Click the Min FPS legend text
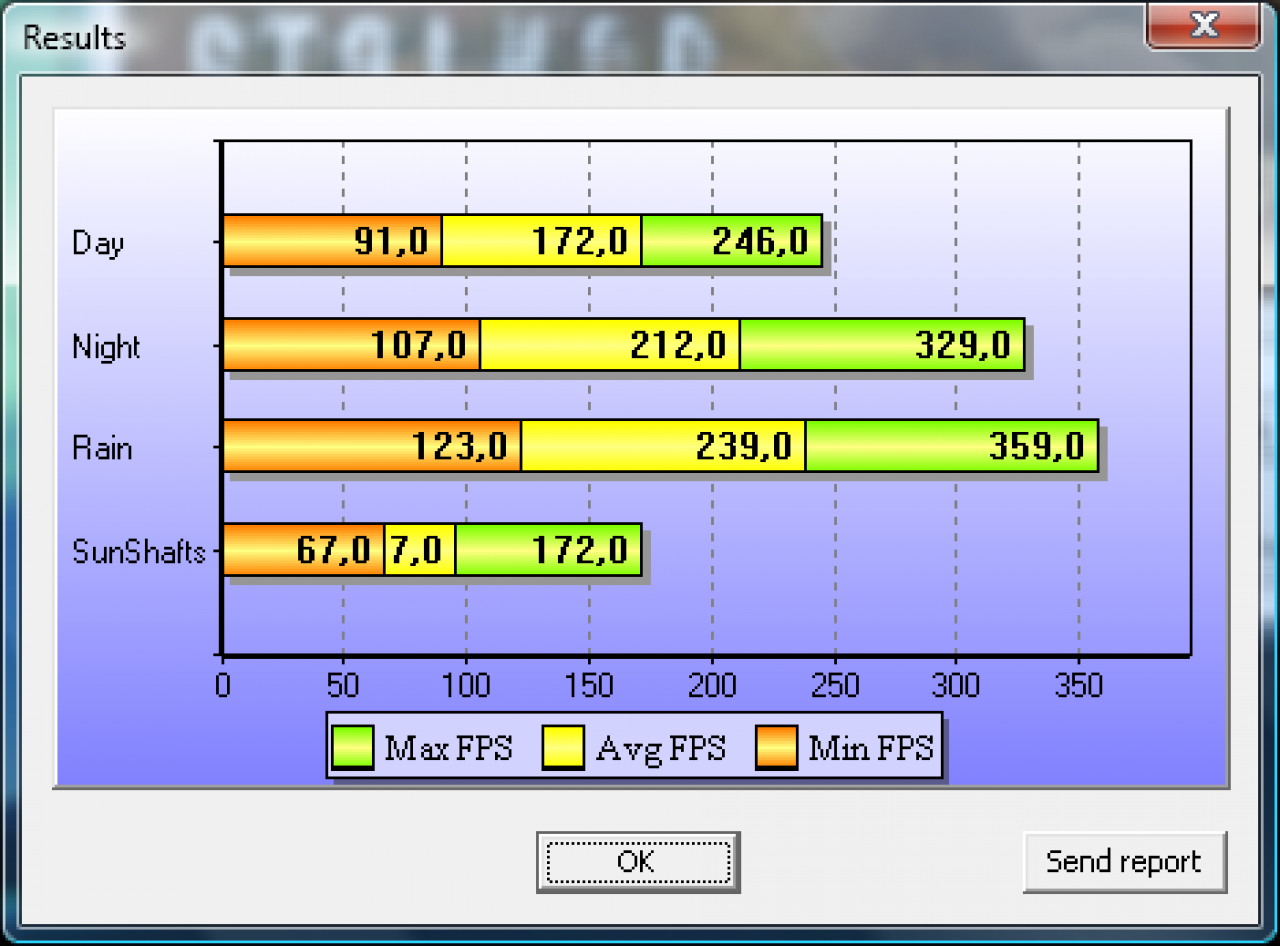This screenshot has height=946, width=1280. click(871, 748)
